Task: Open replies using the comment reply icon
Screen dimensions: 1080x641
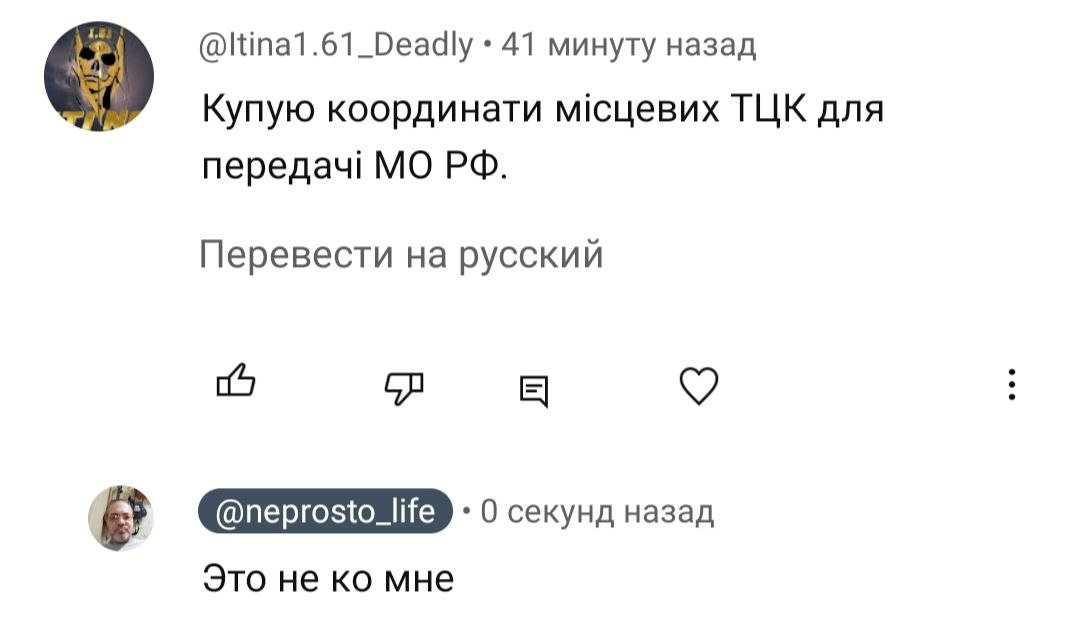Action: 534,389
